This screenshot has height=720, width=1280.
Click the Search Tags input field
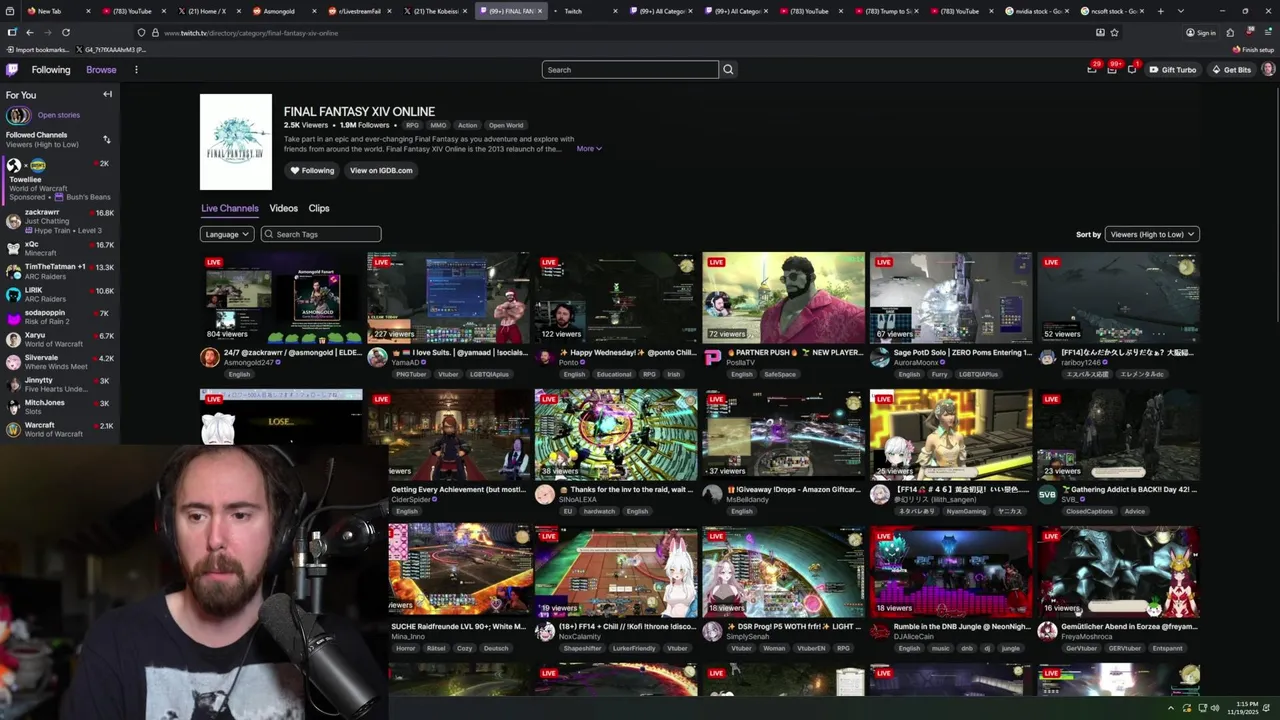click(x=321, y=234)
